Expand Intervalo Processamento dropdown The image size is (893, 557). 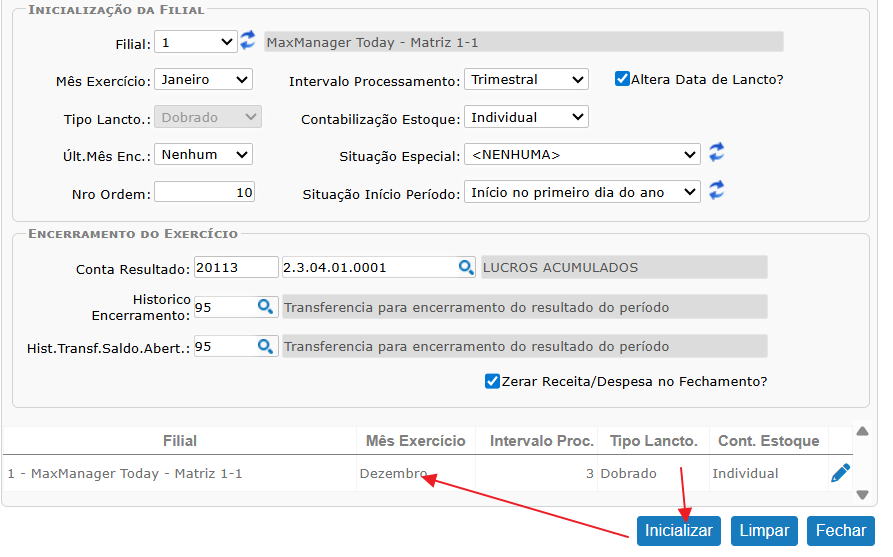(x=526, y=79)
